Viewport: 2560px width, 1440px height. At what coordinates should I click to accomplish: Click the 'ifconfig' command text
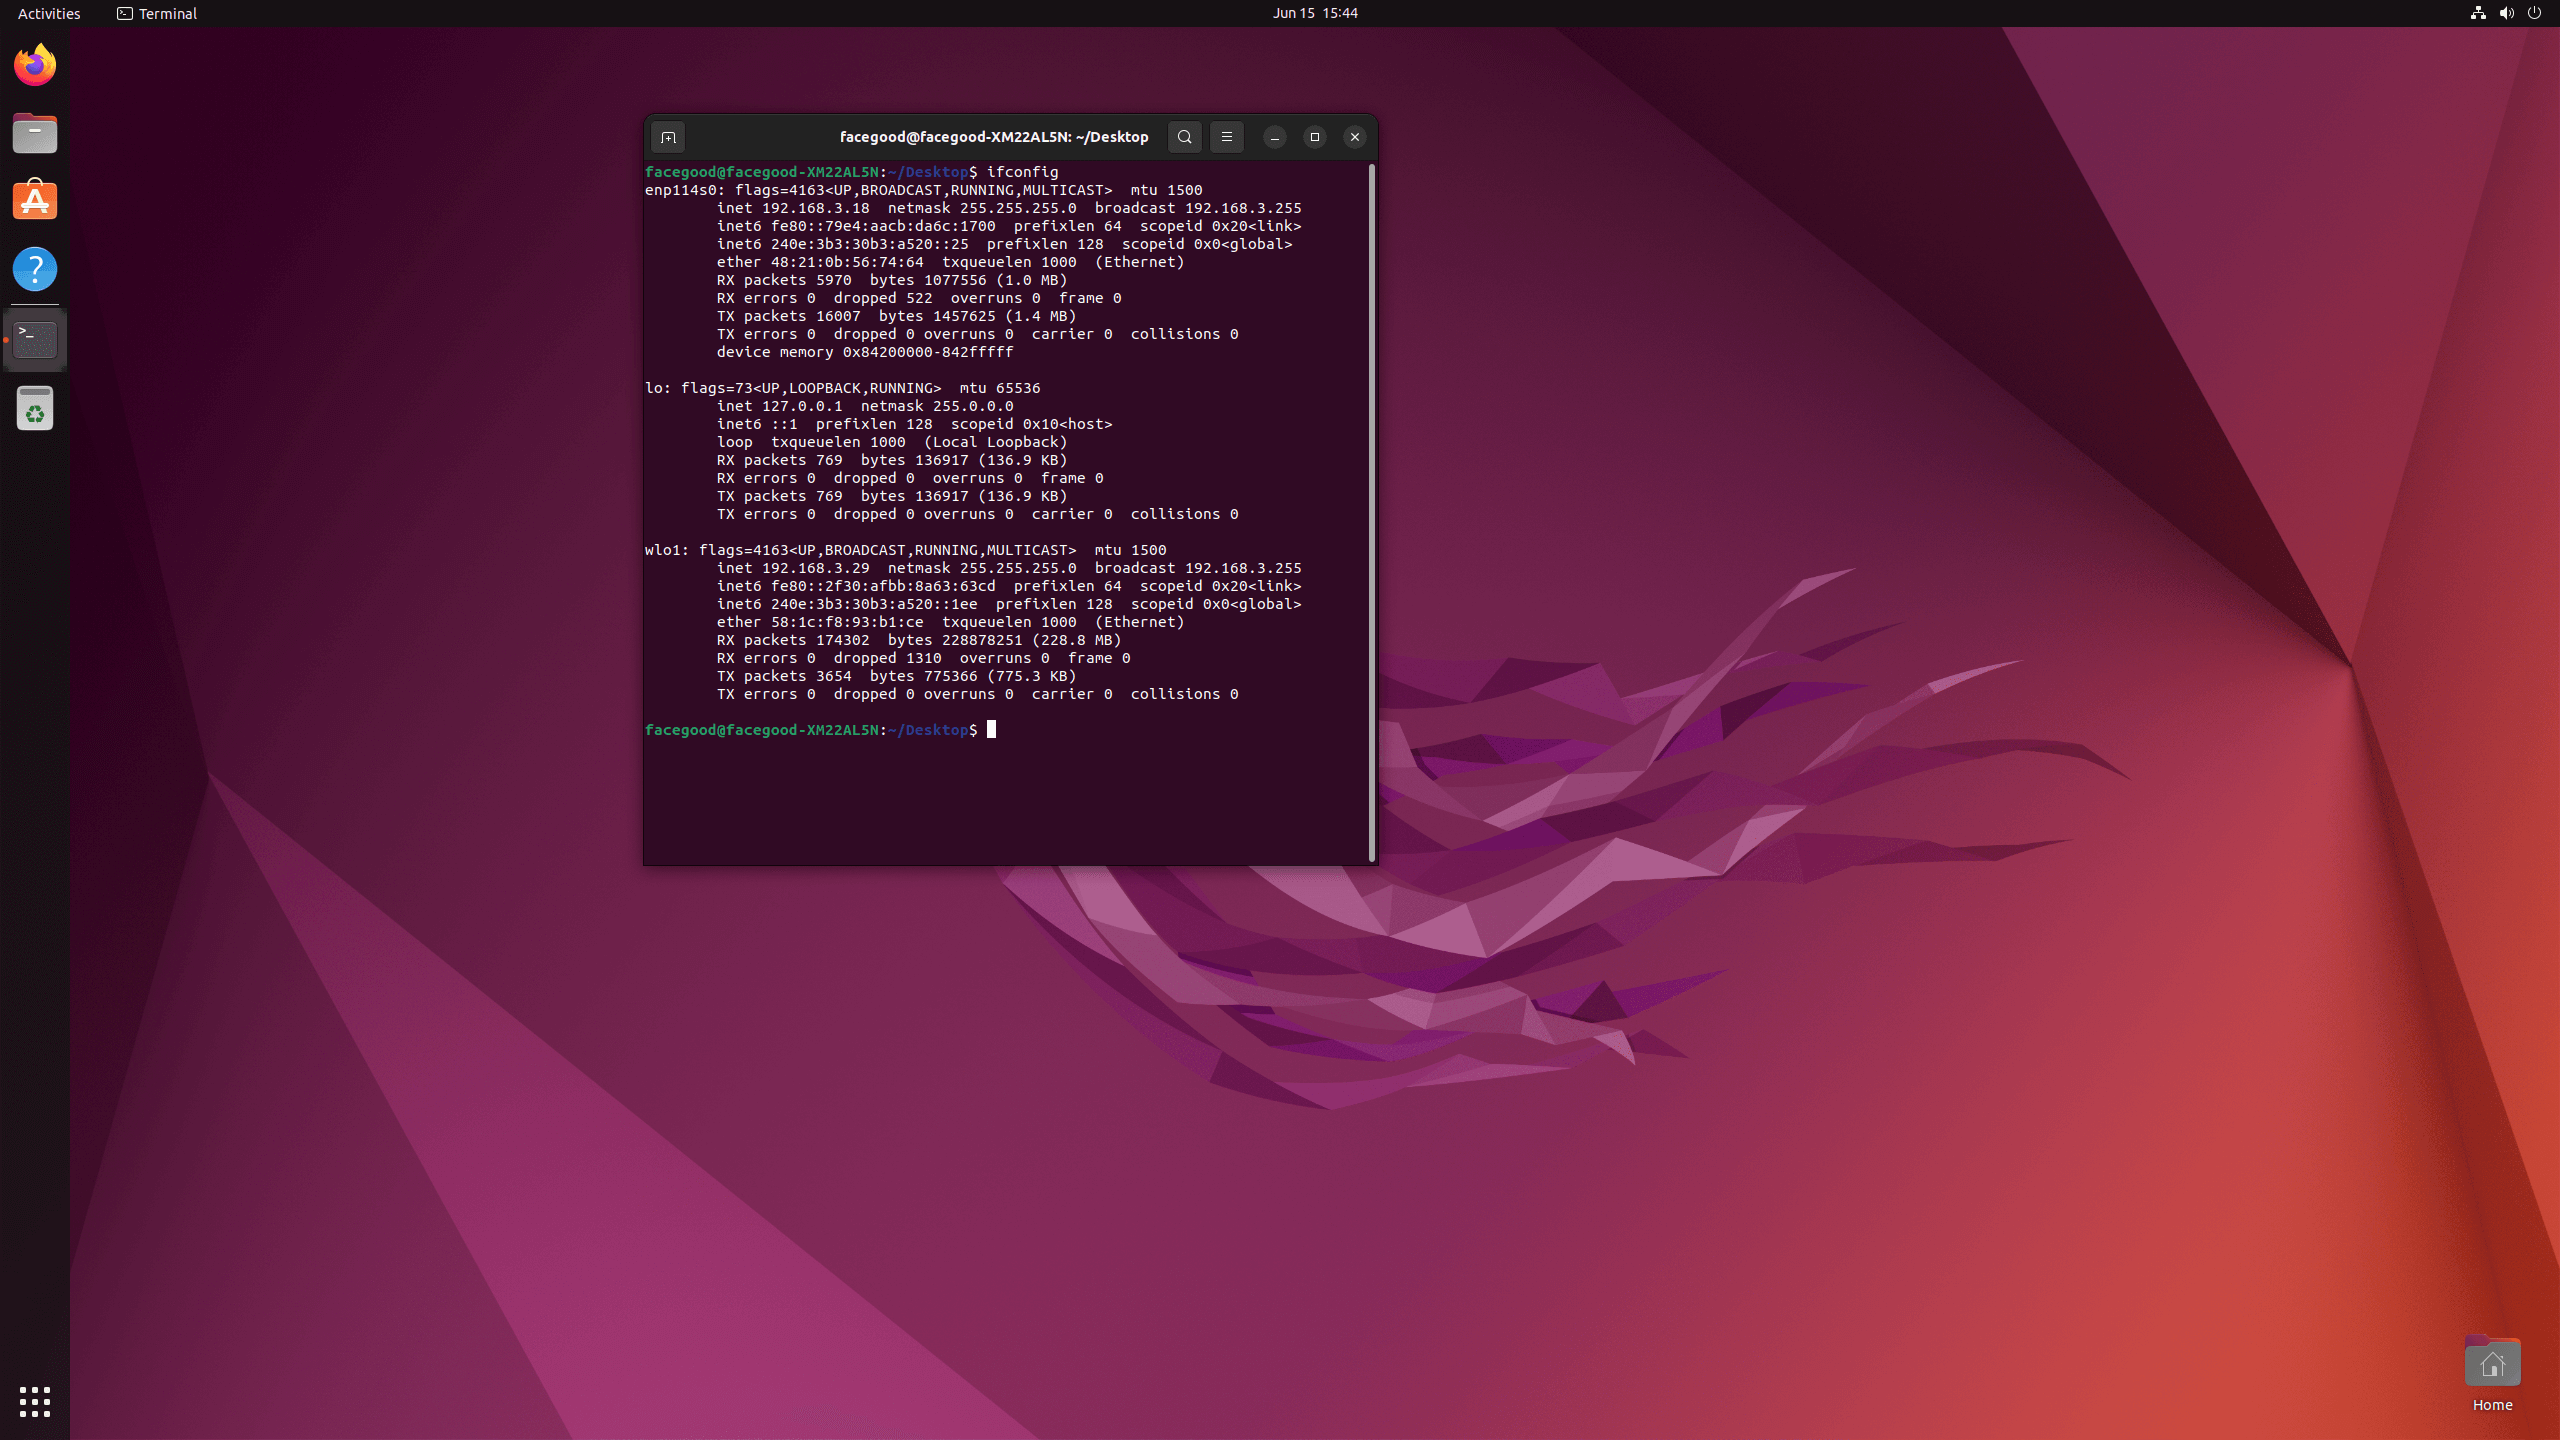pos(1022,172)
